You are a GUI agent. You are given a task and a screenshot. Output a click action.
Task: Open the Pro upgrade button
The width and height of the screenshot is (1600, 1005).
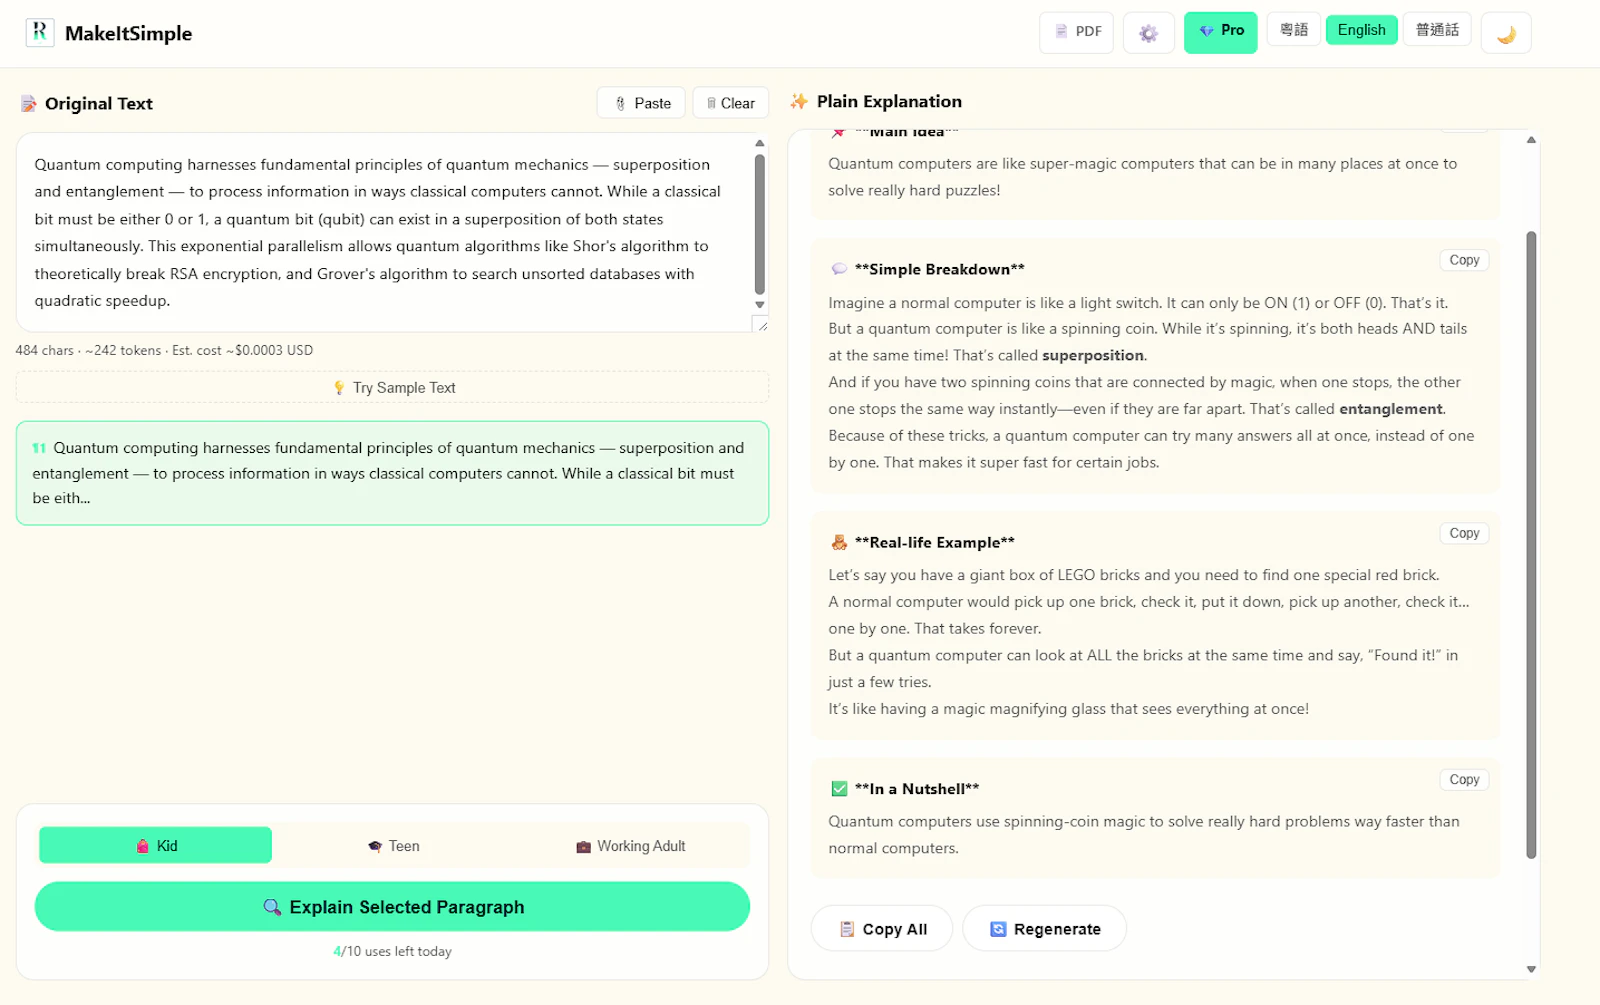[1220, 33]
